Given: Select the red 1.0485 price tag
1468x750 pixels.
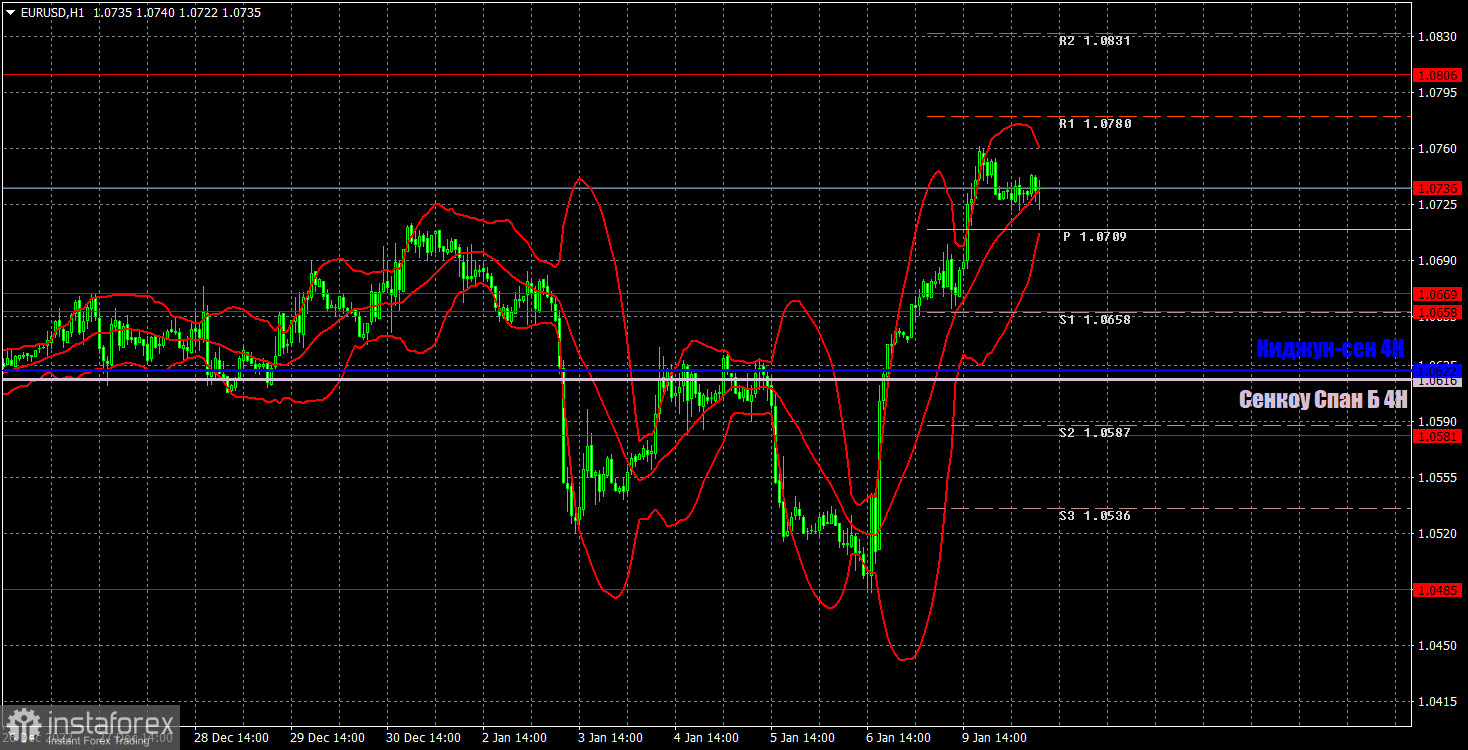Looking at the screenshot, I should 1438,590.
